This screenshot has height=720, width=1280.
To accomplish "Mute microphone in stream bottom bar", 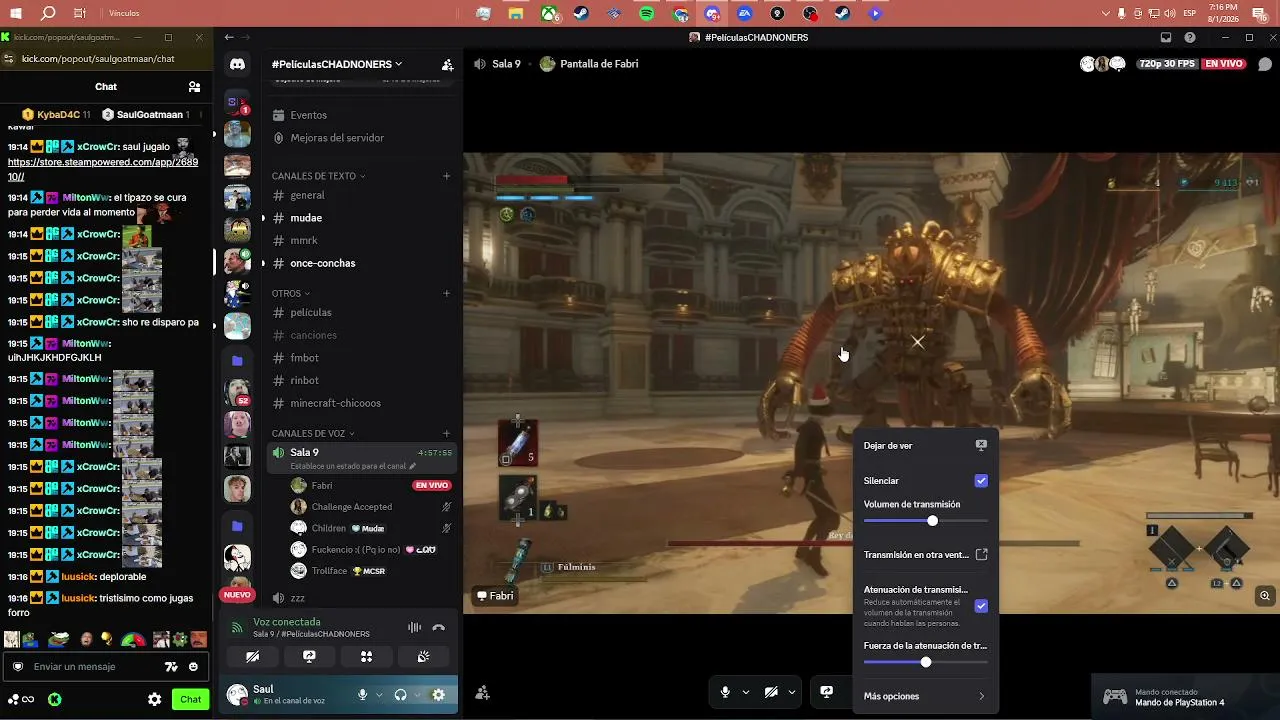I will coord(725,692).
